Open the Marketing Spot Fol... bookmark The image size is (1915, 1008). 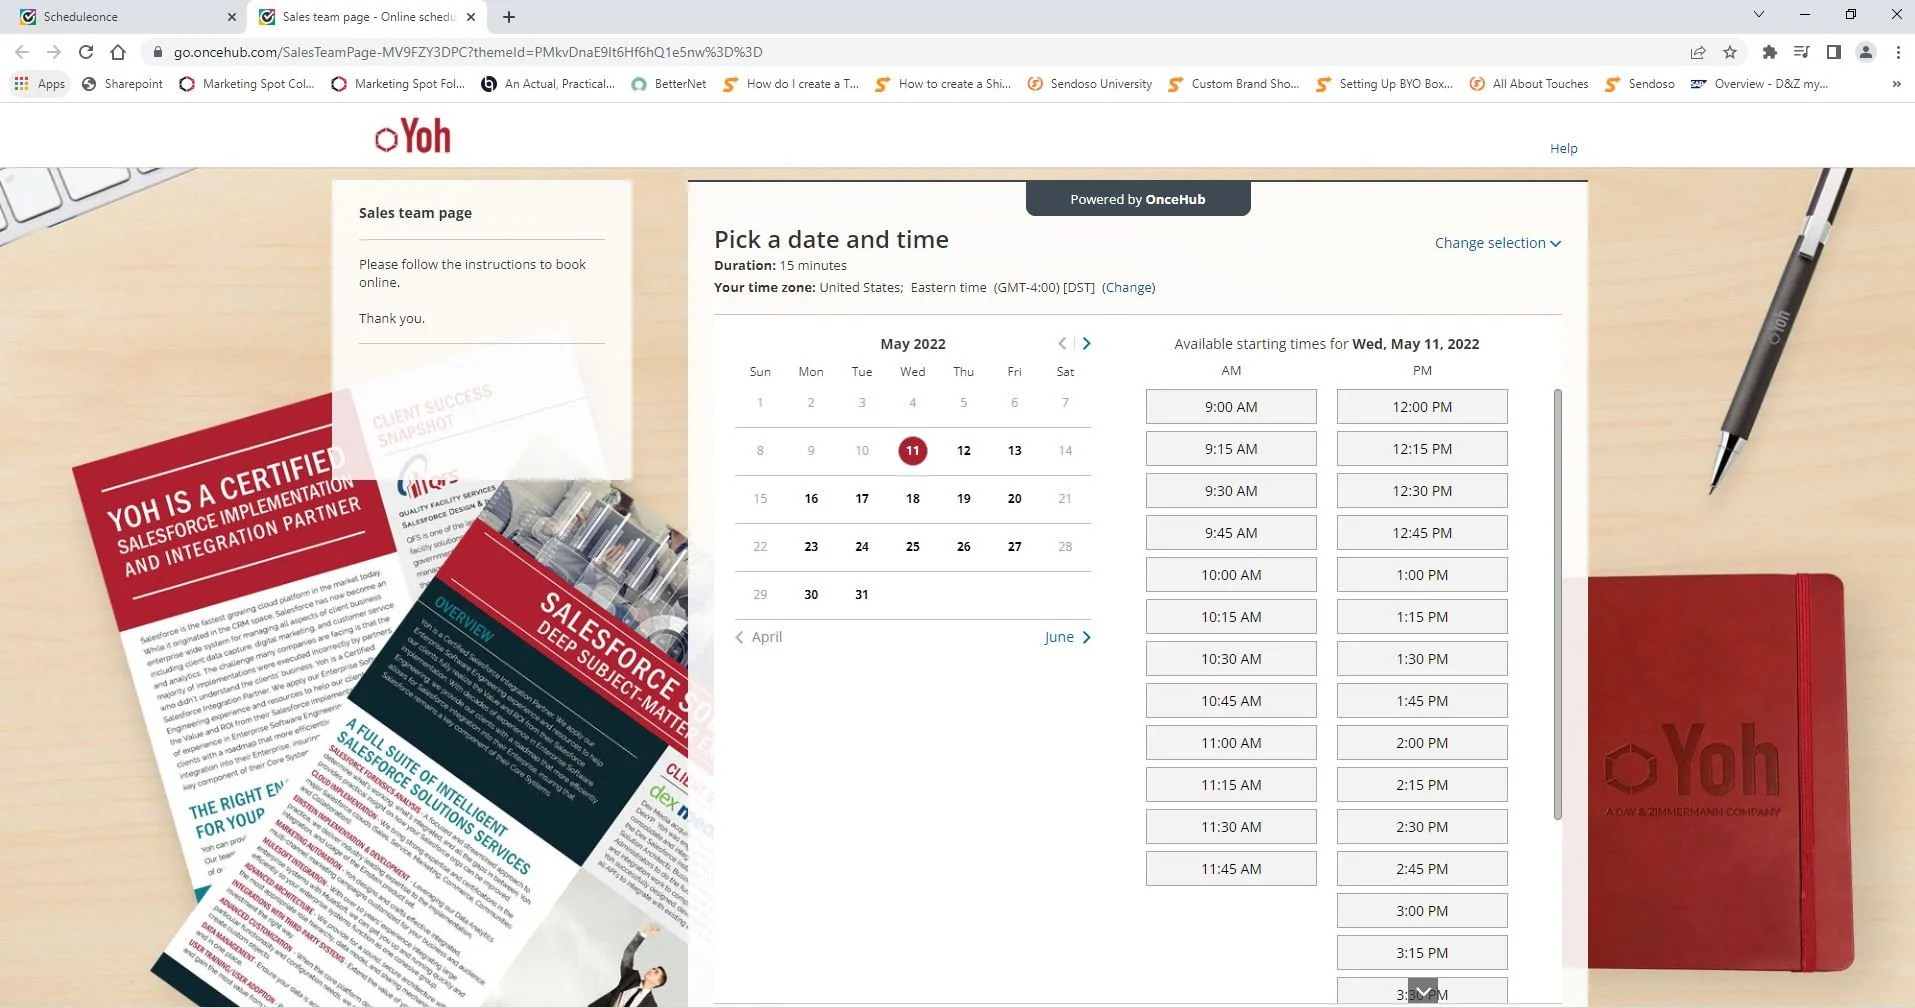pos(398,84)
